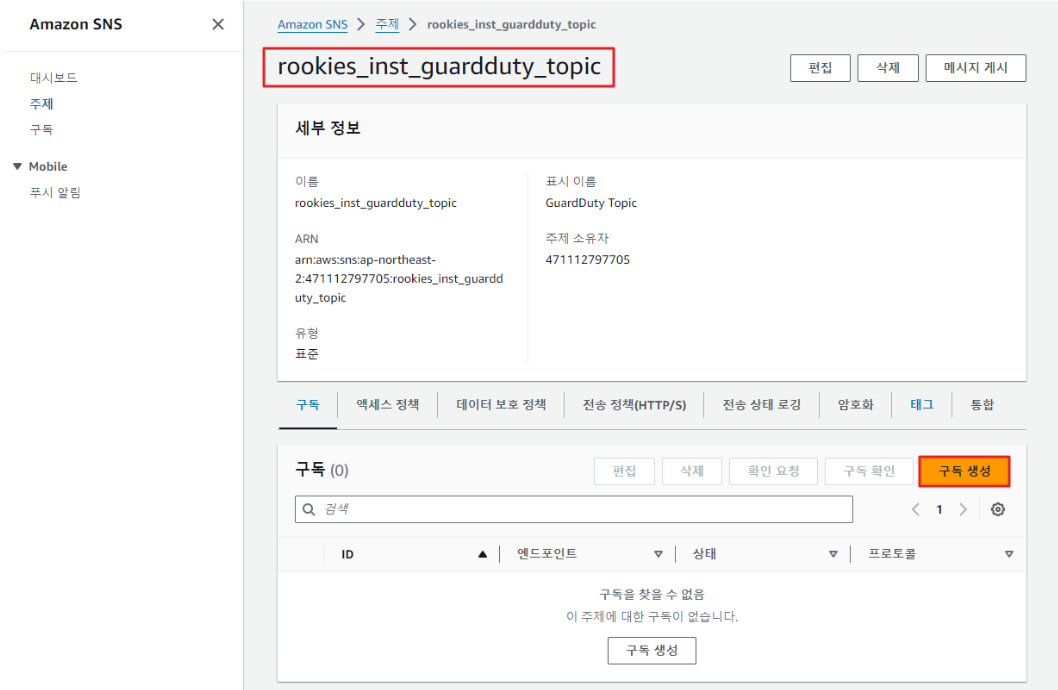Open 푸시 알림 under Mobile
Image resolution: width=1058 pixels, height=690 pixels.
pos(55,192)
